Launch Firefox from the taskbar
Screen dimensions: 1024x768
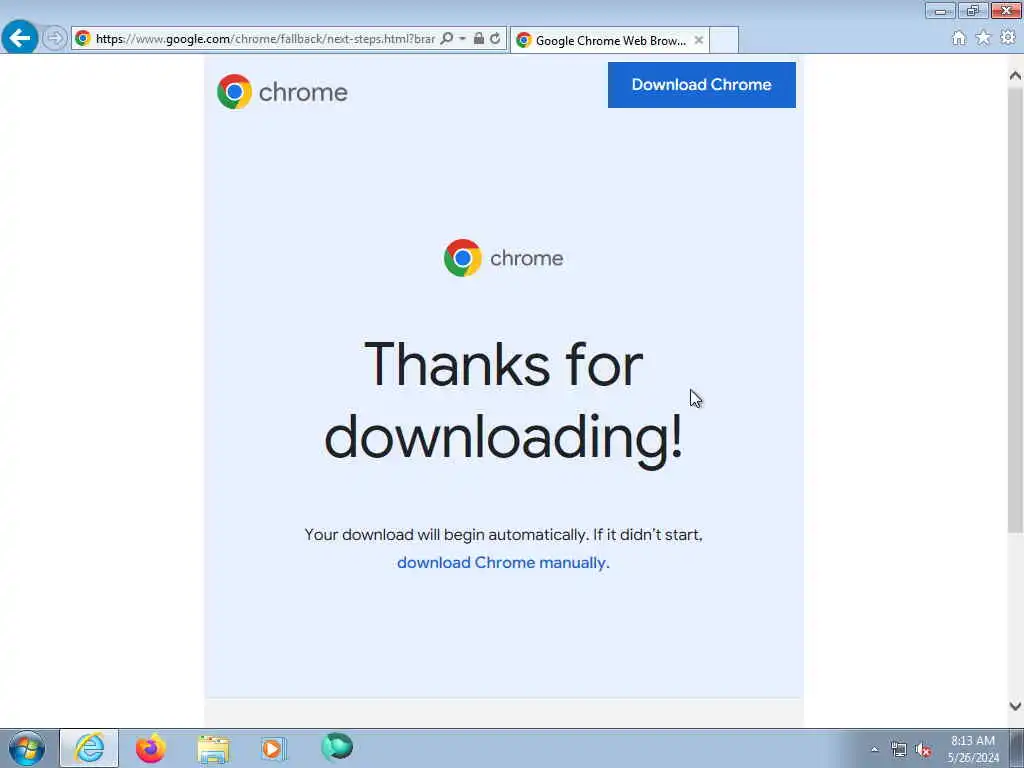tap(151, 748)
